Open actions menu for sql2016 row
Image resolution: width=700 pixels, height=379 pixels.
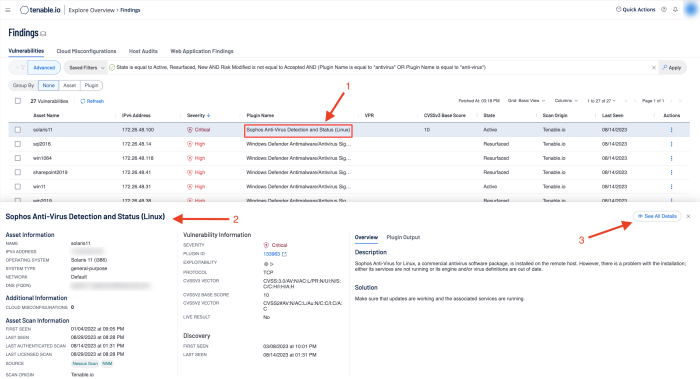[x=671, y=144]
